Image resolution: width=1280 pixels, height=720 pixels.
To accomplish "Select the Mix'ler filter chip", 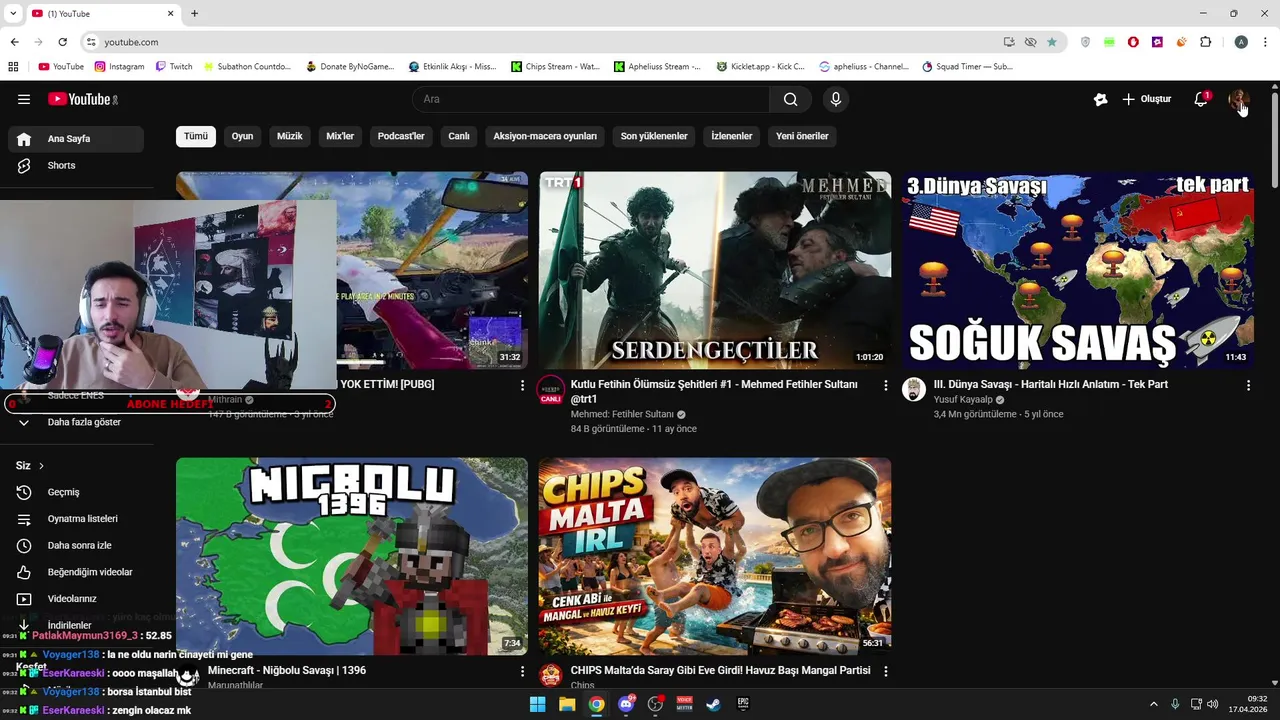I will 340,136.
